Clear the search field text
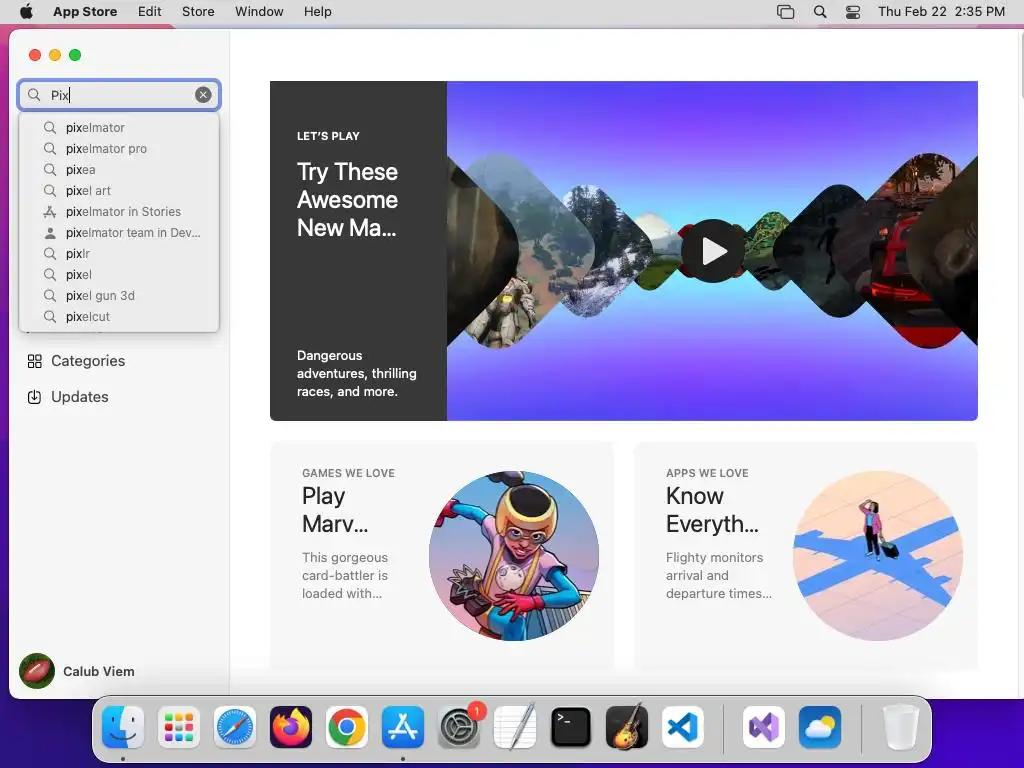1024x768 pixels. click(203, 95)
